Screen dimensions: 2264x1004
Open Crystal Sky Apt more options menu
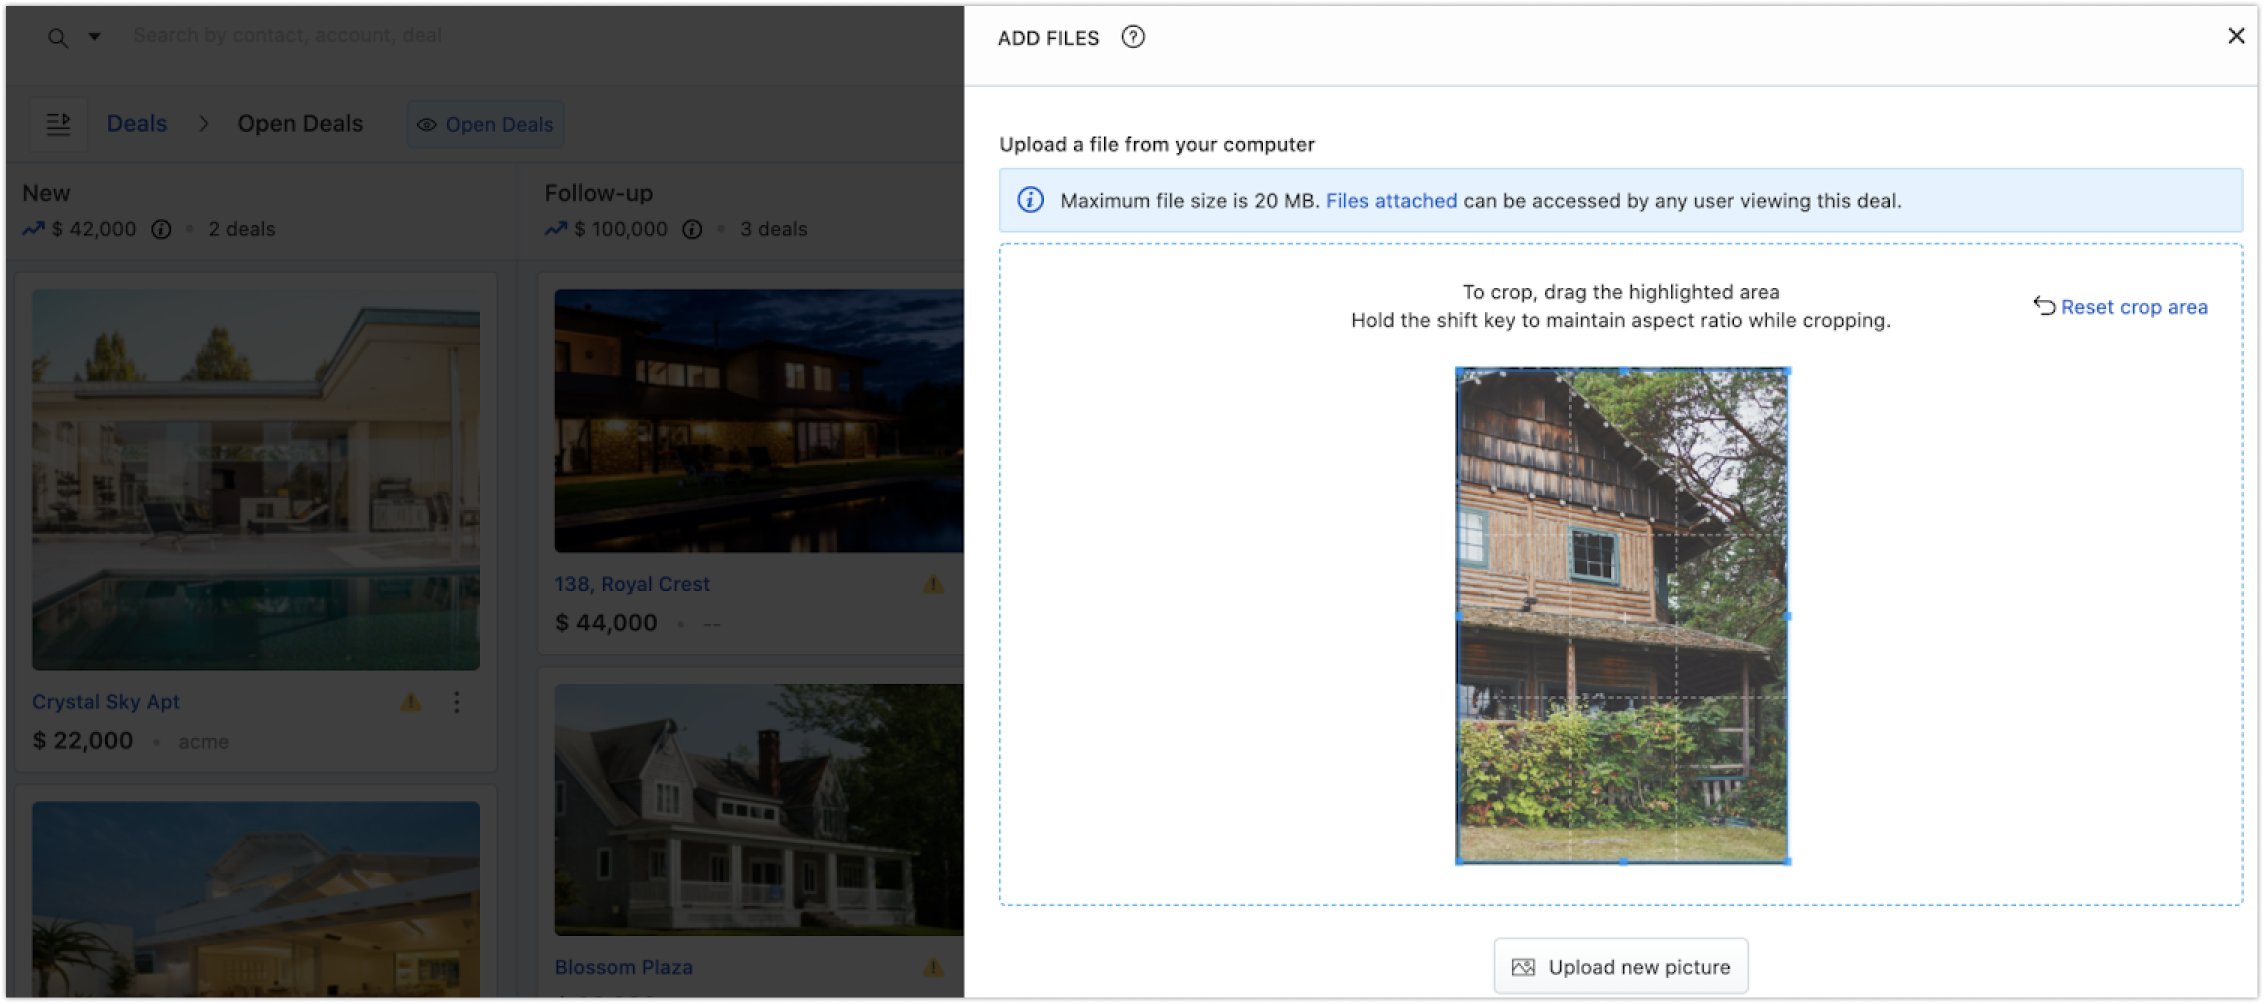click(457, 702)
